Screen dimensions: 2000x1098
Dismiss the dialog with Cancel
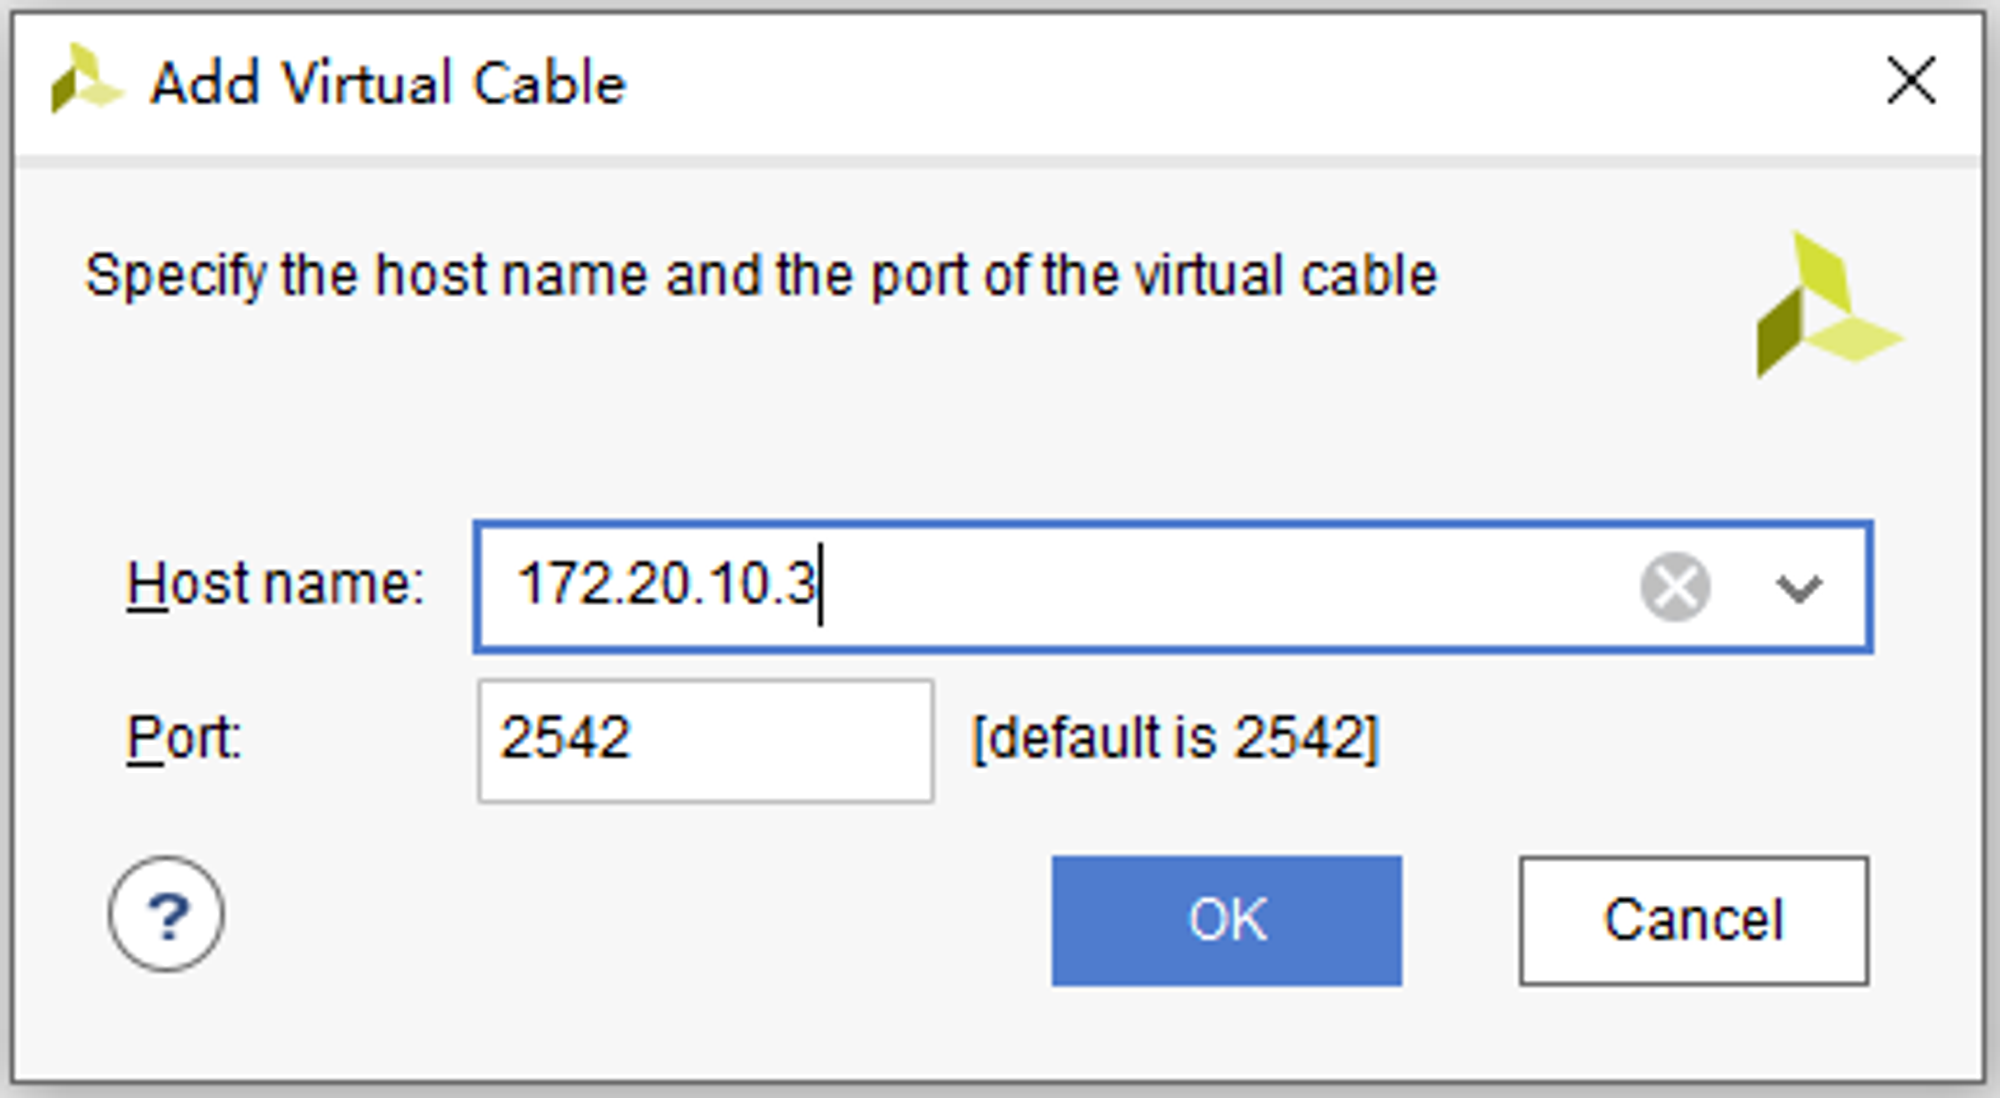1693,920
